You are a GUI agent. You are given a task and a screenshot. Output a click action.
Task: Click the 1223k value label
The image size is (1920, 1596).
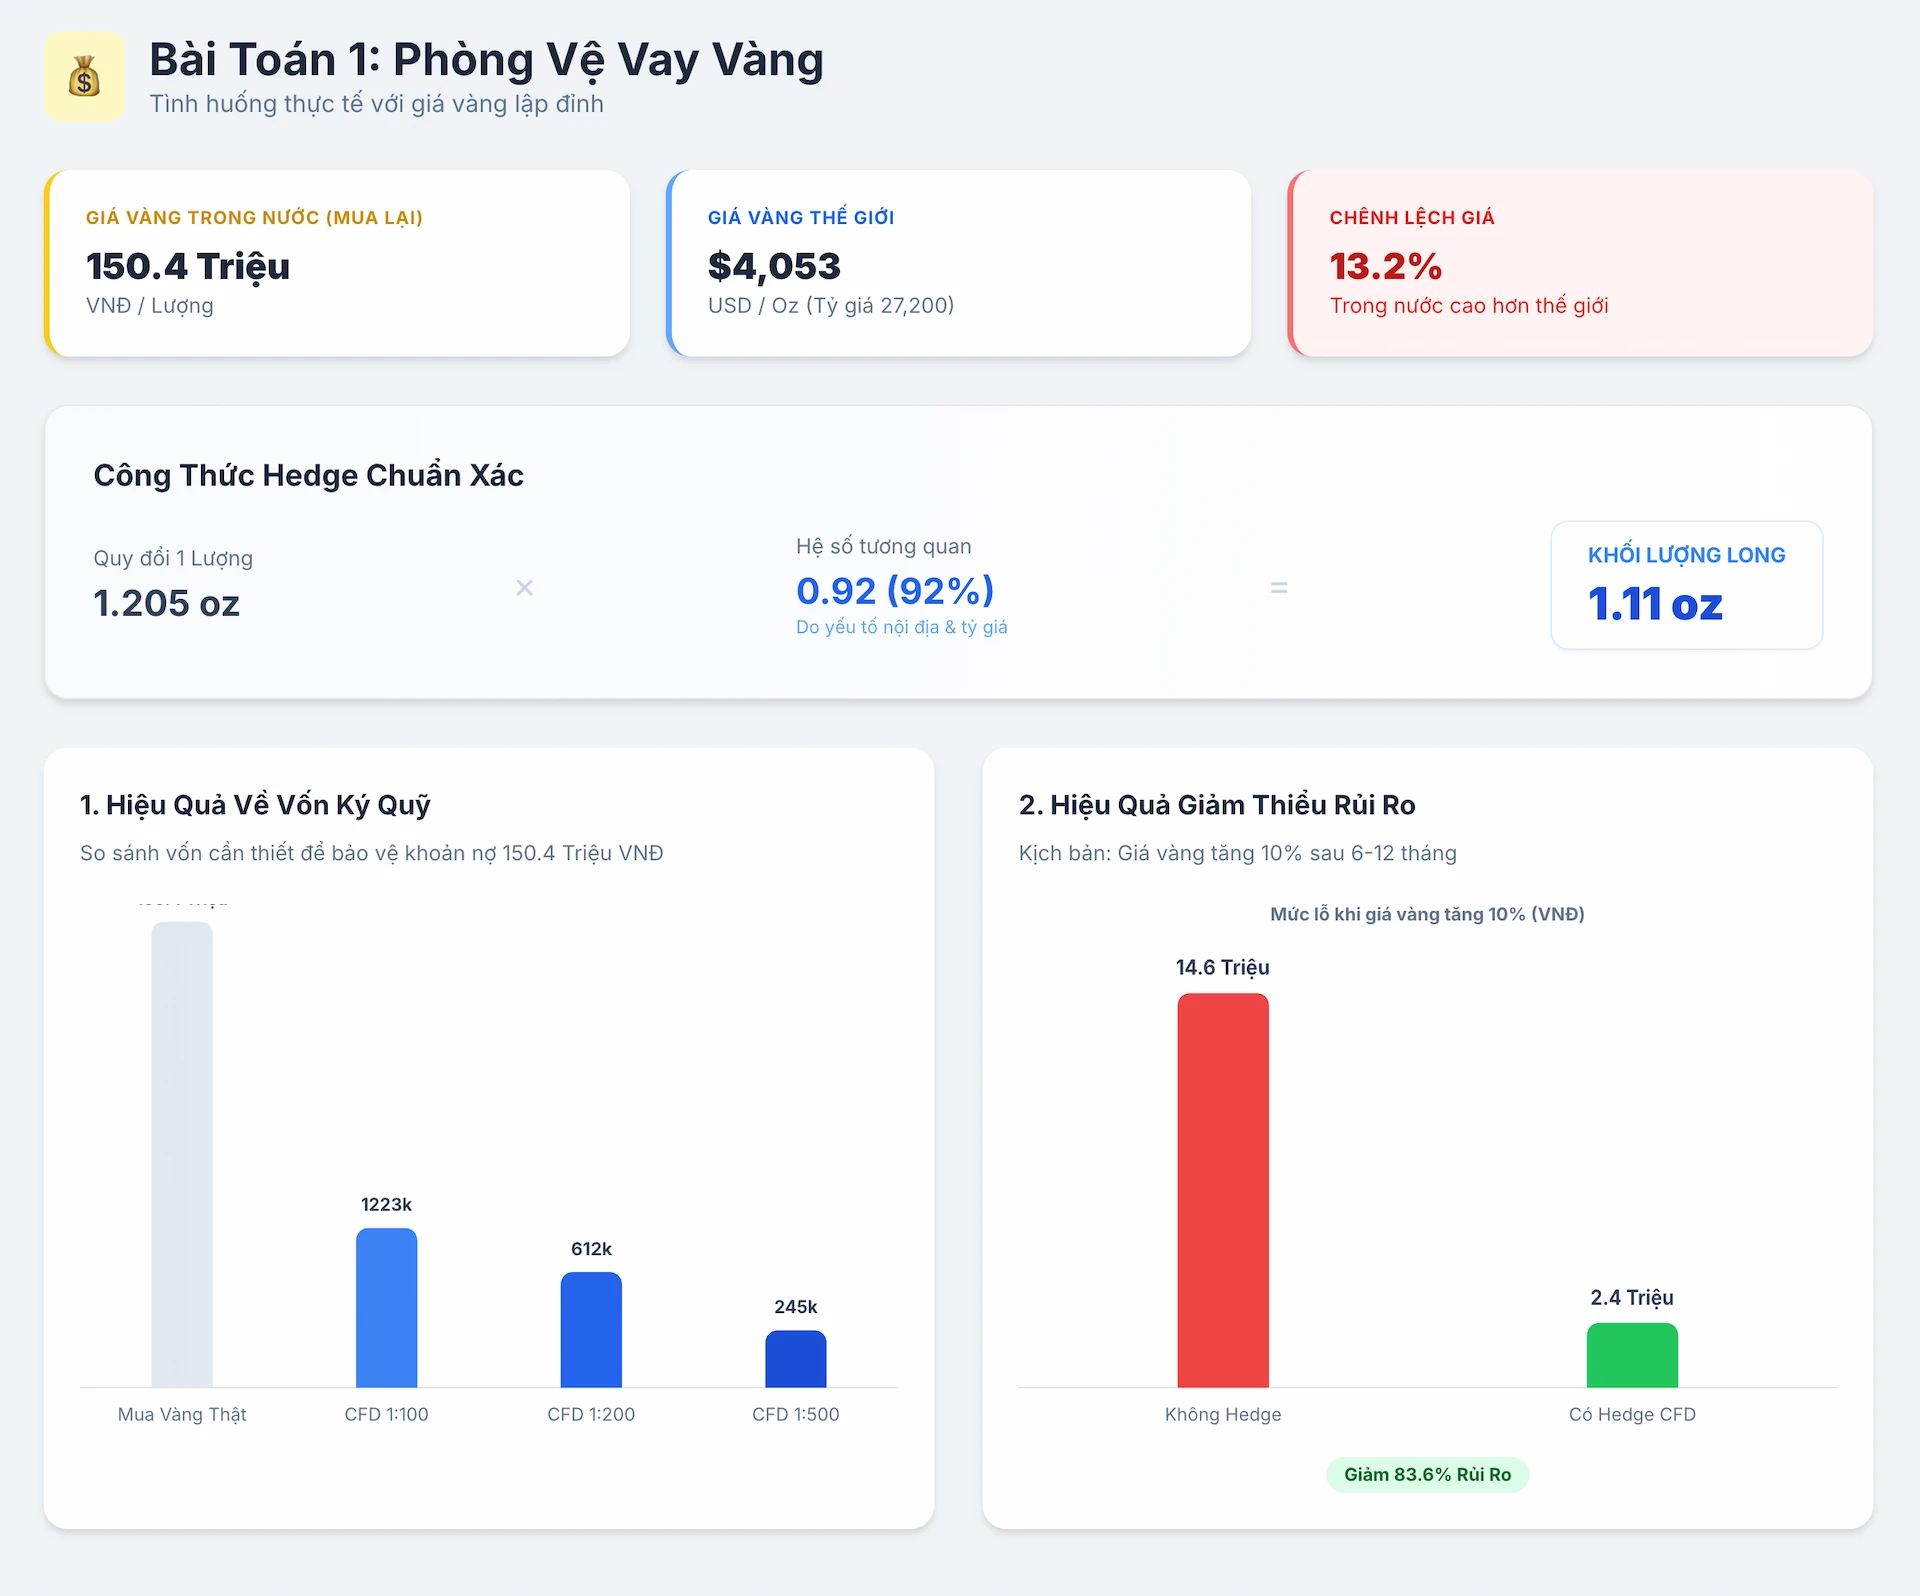(386, 1204)
